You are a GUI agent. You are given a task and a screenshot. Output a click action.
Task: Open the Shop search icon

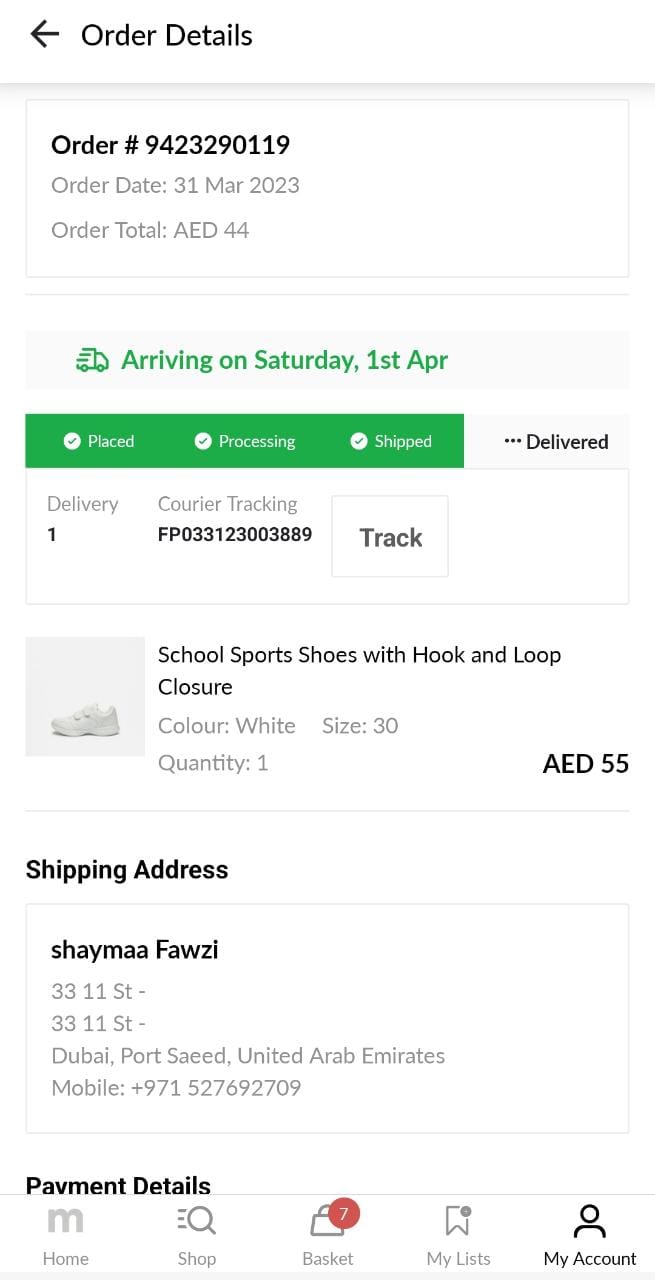pos(196,1221)
